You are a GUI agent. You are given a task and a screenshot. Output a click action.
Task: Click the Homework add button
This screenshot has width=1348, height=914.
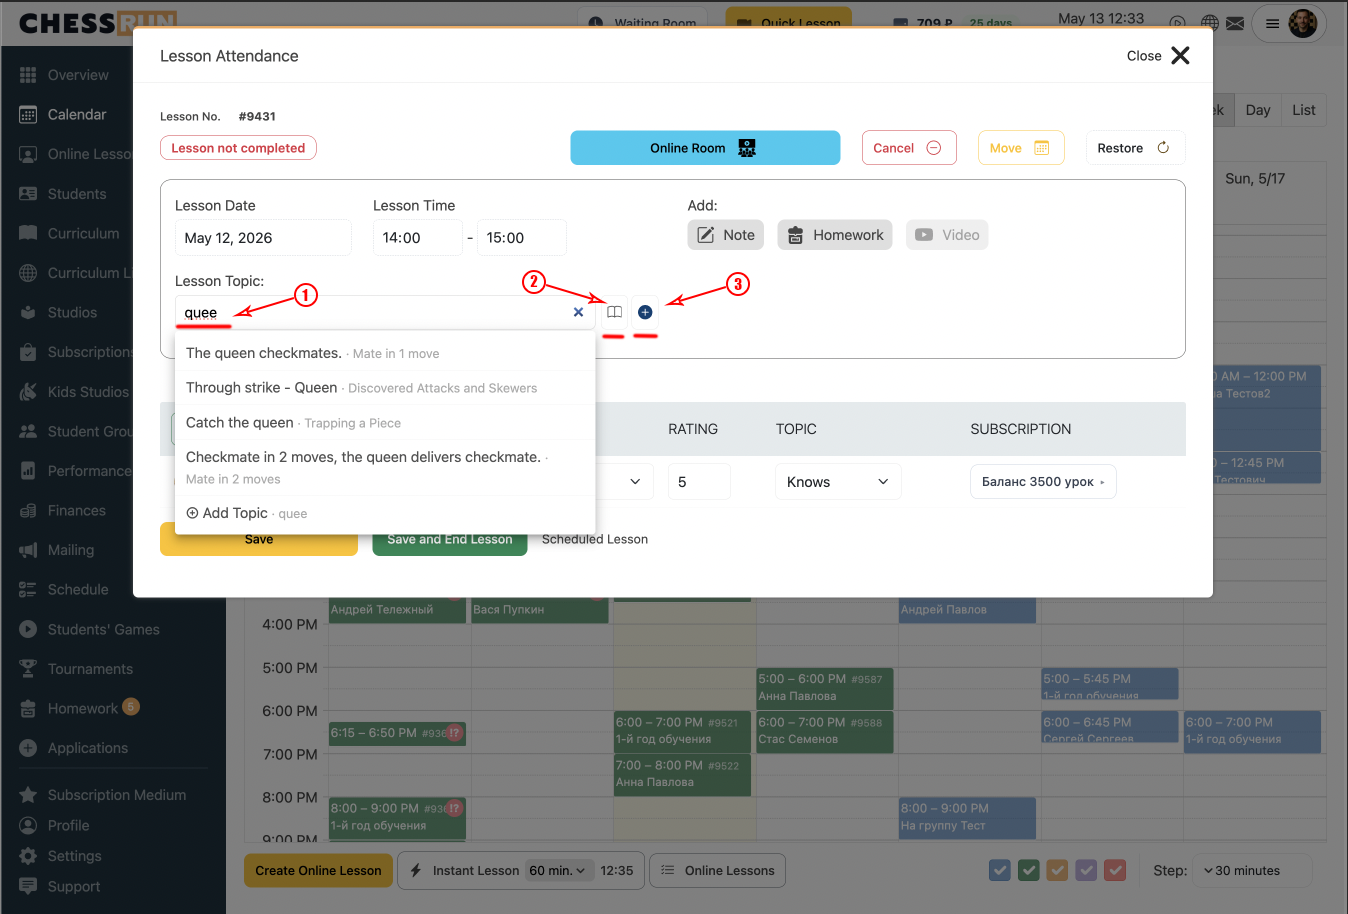835,235
